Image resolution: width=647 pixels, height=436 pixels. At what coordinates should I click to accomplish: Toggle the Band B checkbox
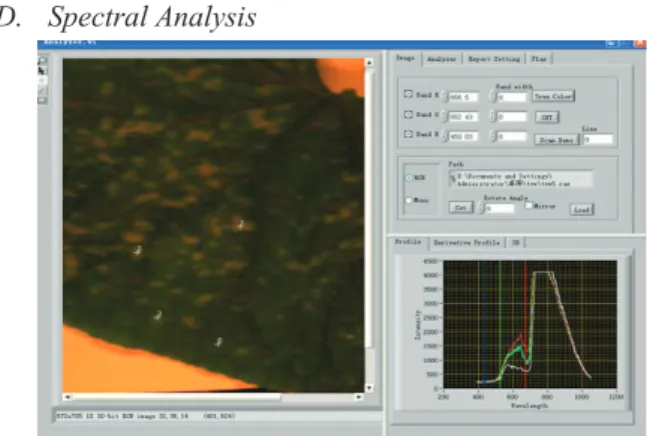(408, 134)
